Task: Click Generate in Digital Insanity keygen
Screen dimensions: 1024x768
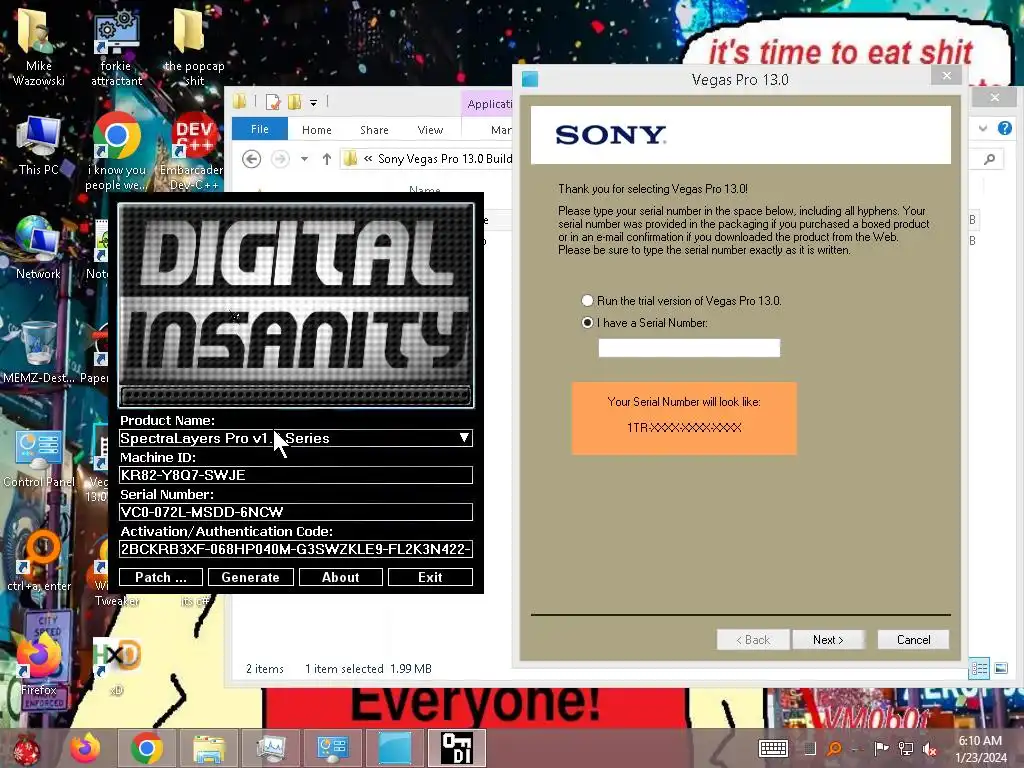Action: click(x=250, y=577)
